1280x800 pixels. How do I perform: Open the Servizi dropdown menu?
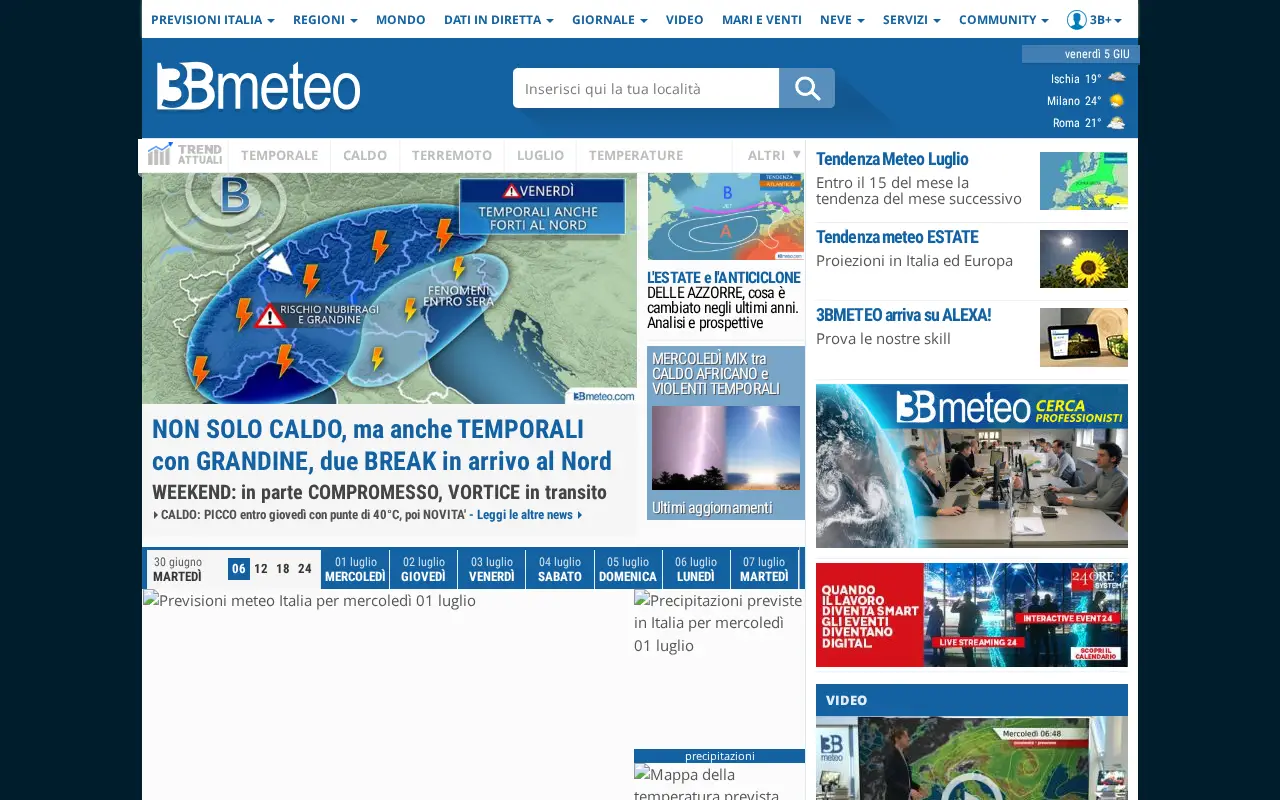point(912,19)
